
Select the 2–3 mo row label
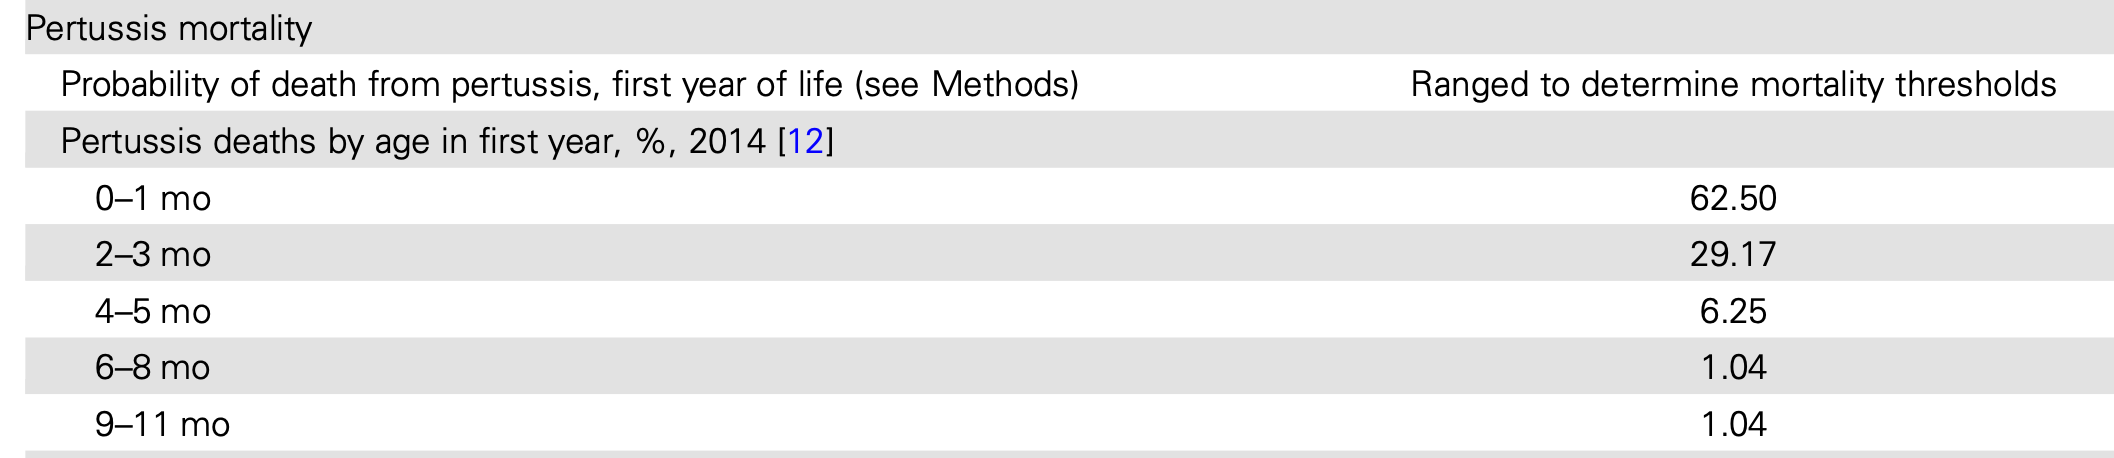tap(153, 255)
